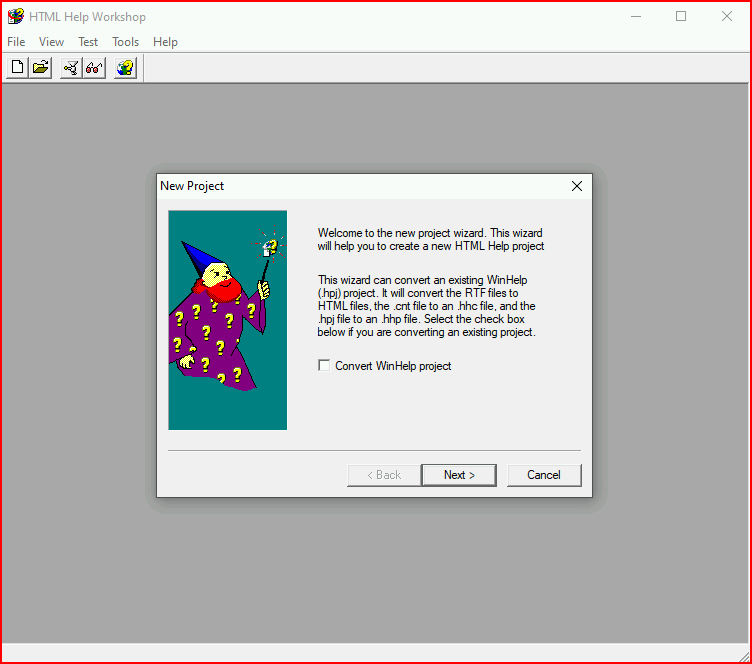This screenshot has height=664, width=752.
Task: Open the File menu
Action: click(x=16, y=42)
